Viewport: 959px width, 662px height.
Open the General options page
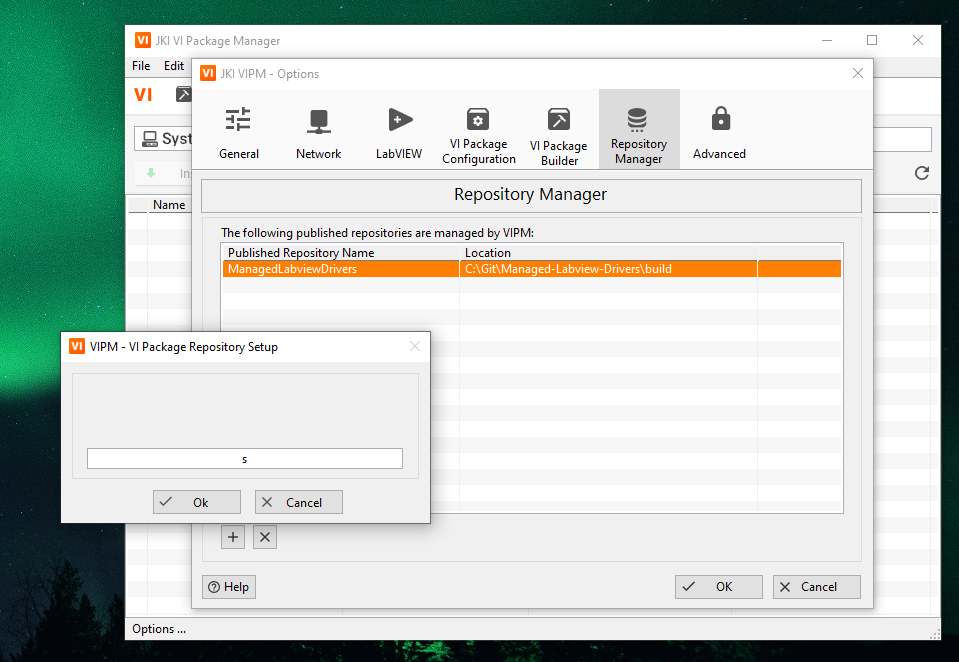click(x=239, y=132)
